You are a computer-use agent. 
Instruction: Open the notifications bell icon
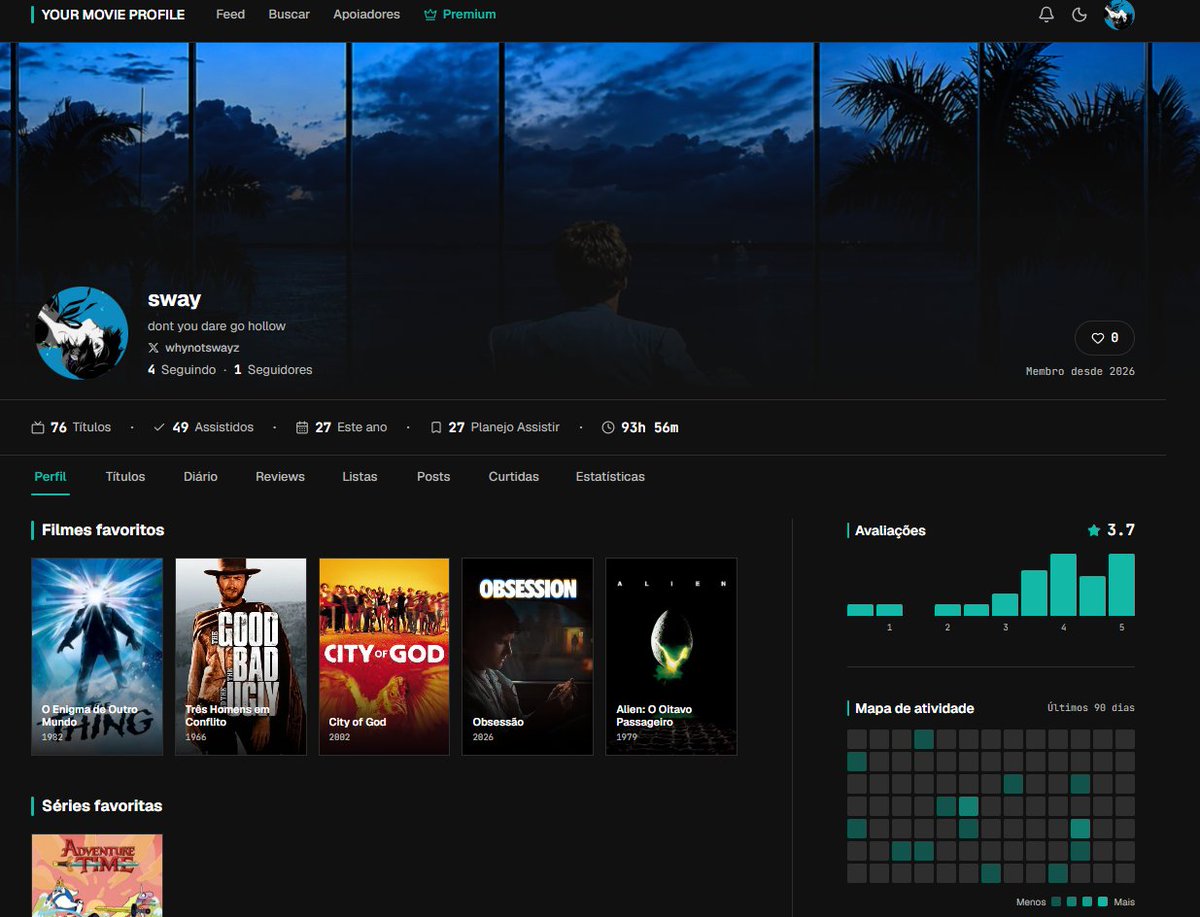coord(1046,15)
